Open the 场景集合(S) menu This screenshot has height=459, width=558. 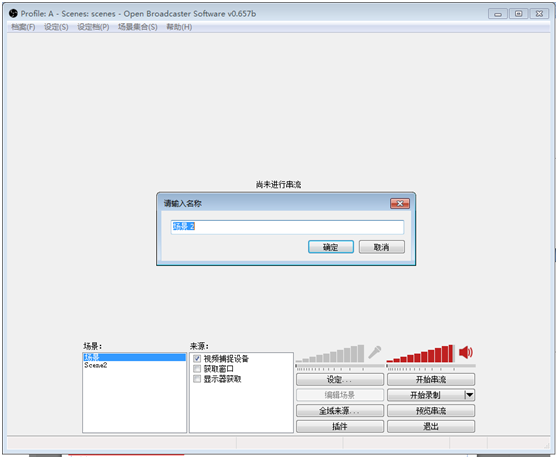tap(138, 27)
